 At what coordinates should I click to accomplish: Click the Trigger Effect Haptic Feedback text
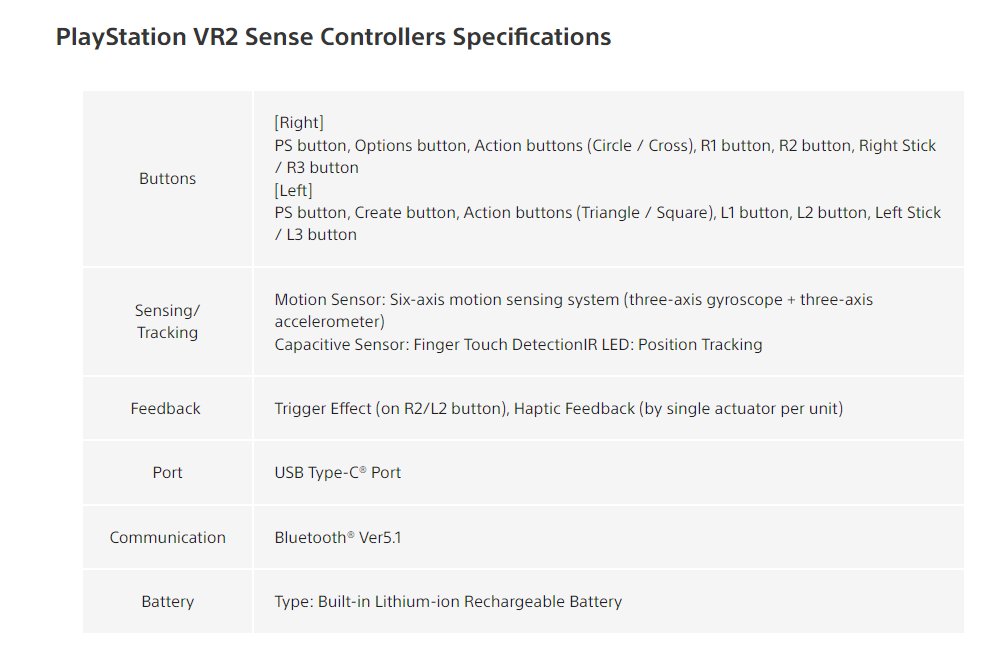pyautogui.click(x=559, y=409)
